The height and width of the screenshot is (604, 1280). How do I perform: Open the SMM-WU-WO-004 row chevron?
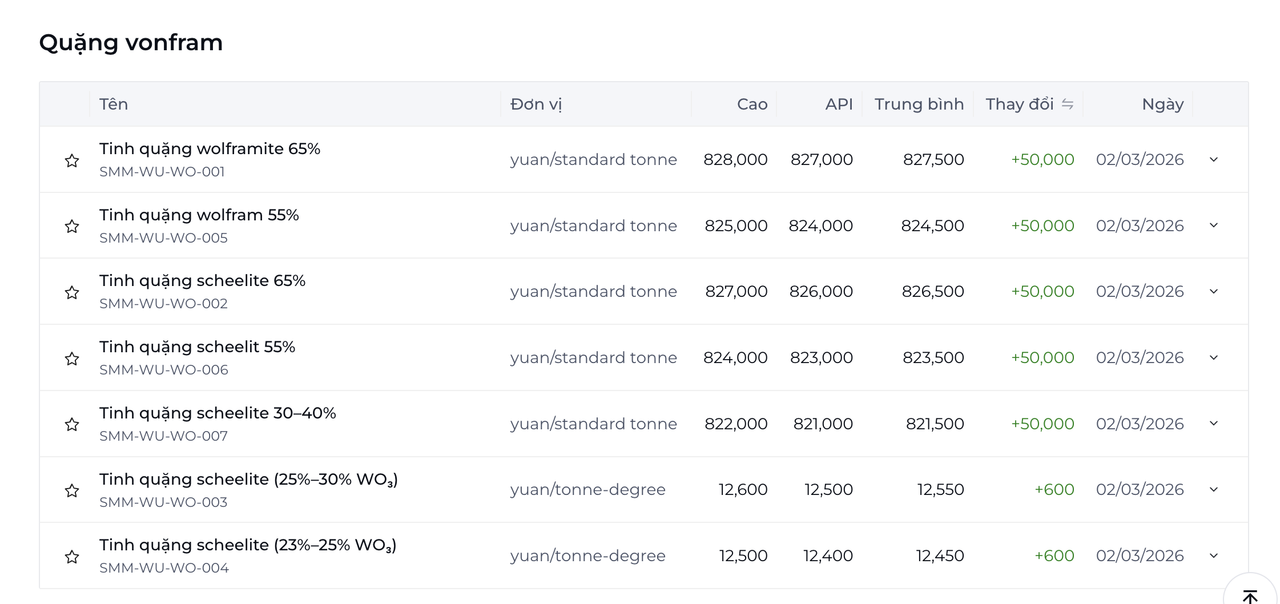point(1213,555)
